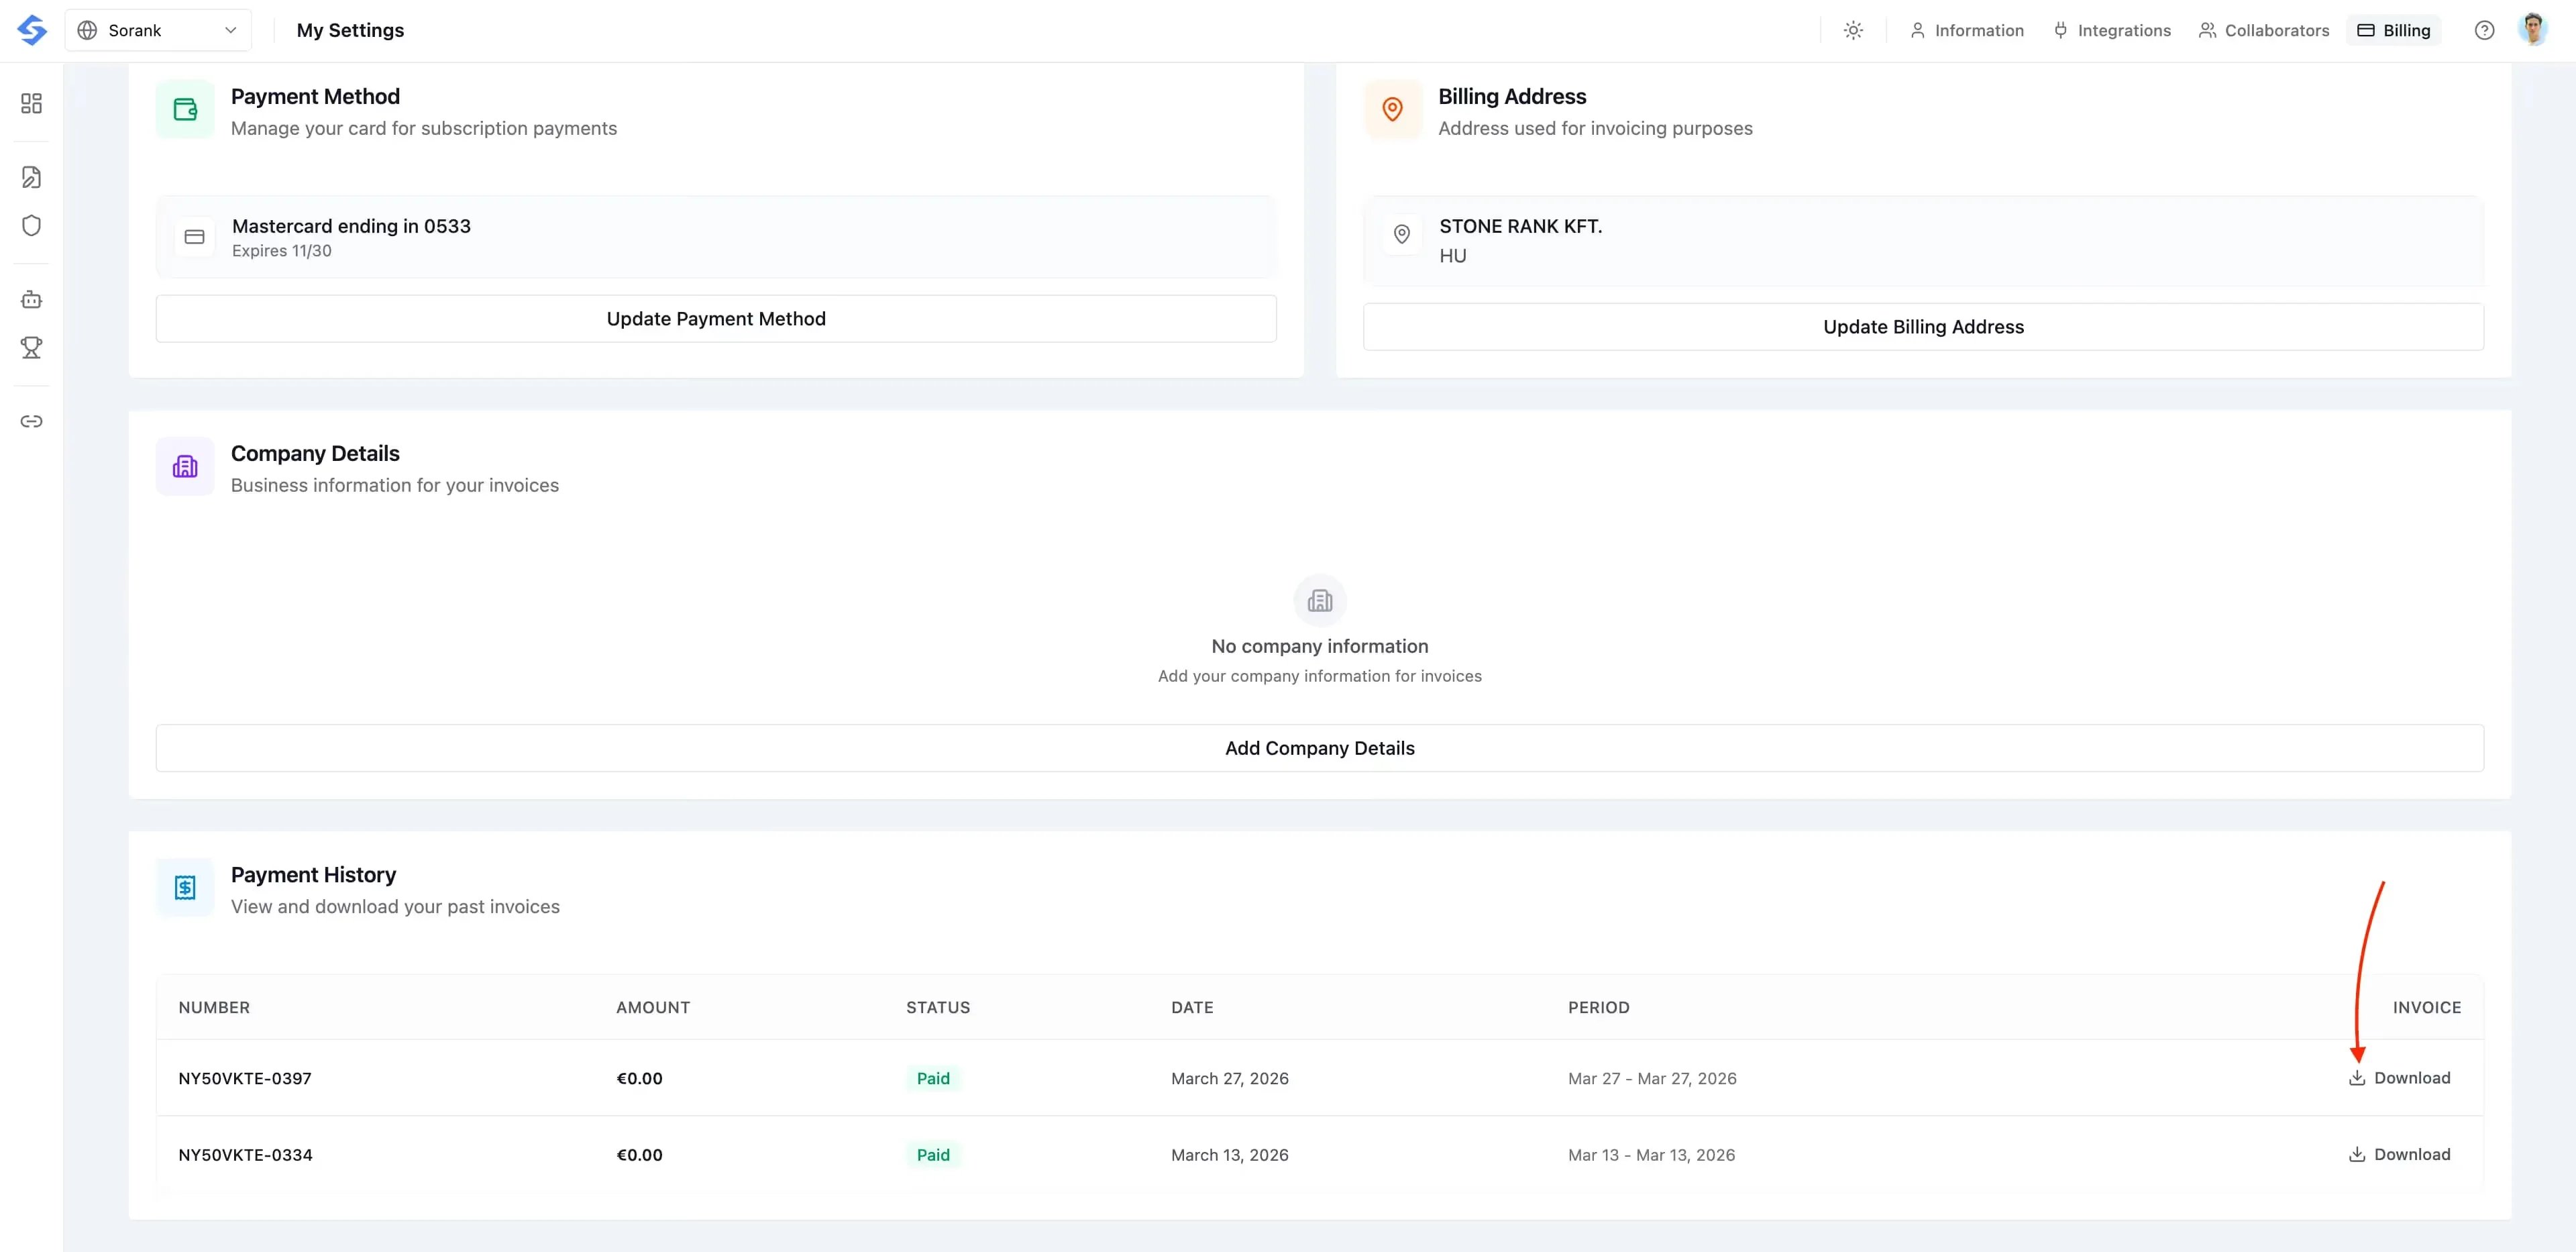The width and height of the screenshot is (2576, 1252).
Task: Click the Company Details building icon
Action: (x=185, y=466)
